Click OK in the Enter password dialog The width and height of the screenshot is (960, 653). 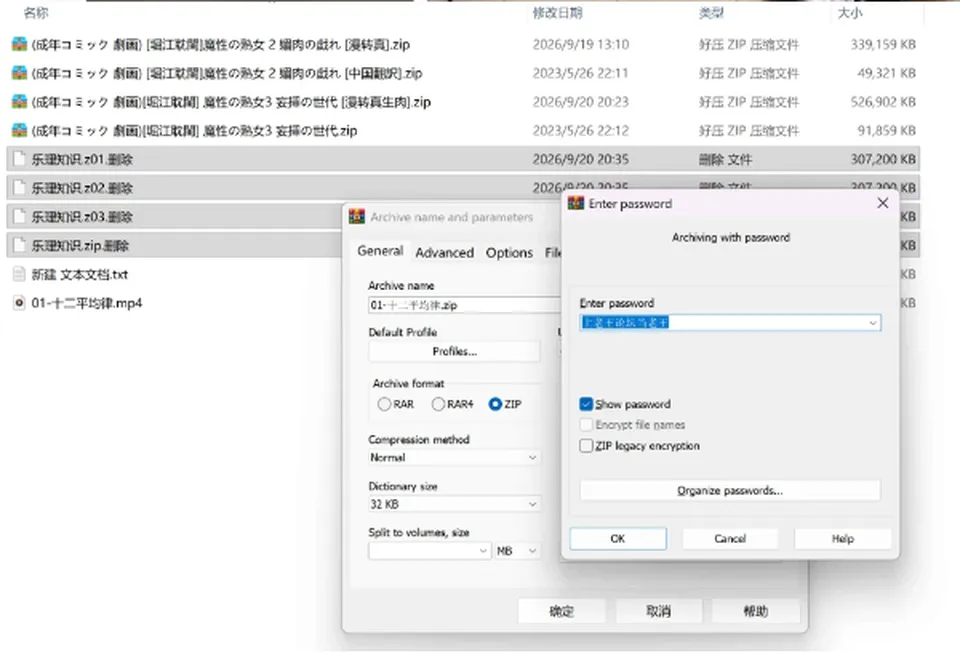(x=618, y=539)
